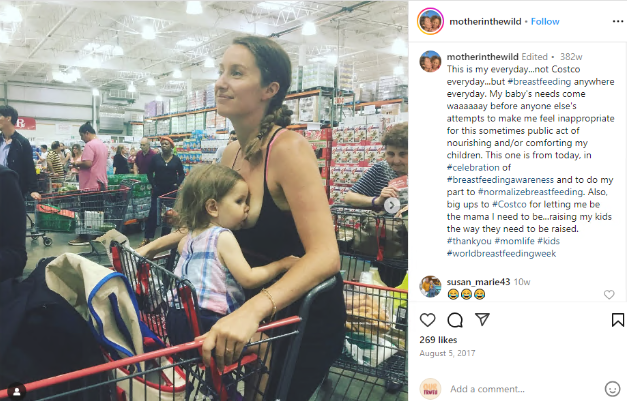Click susan_marie43's commenter avatar
632x401 pixels.
(430, 287)
